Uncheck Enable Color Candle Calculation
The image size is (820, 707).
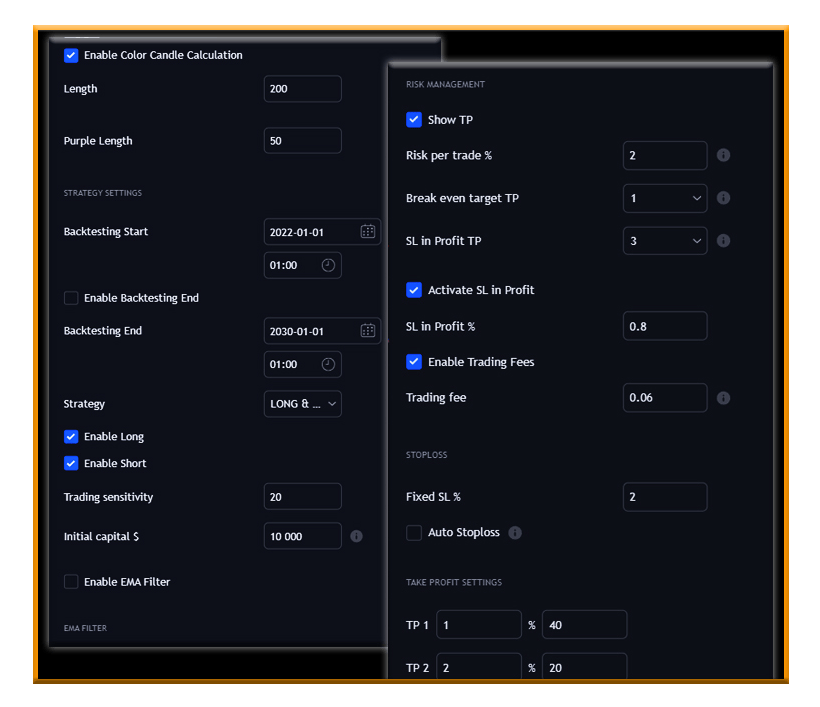[71, 55]
